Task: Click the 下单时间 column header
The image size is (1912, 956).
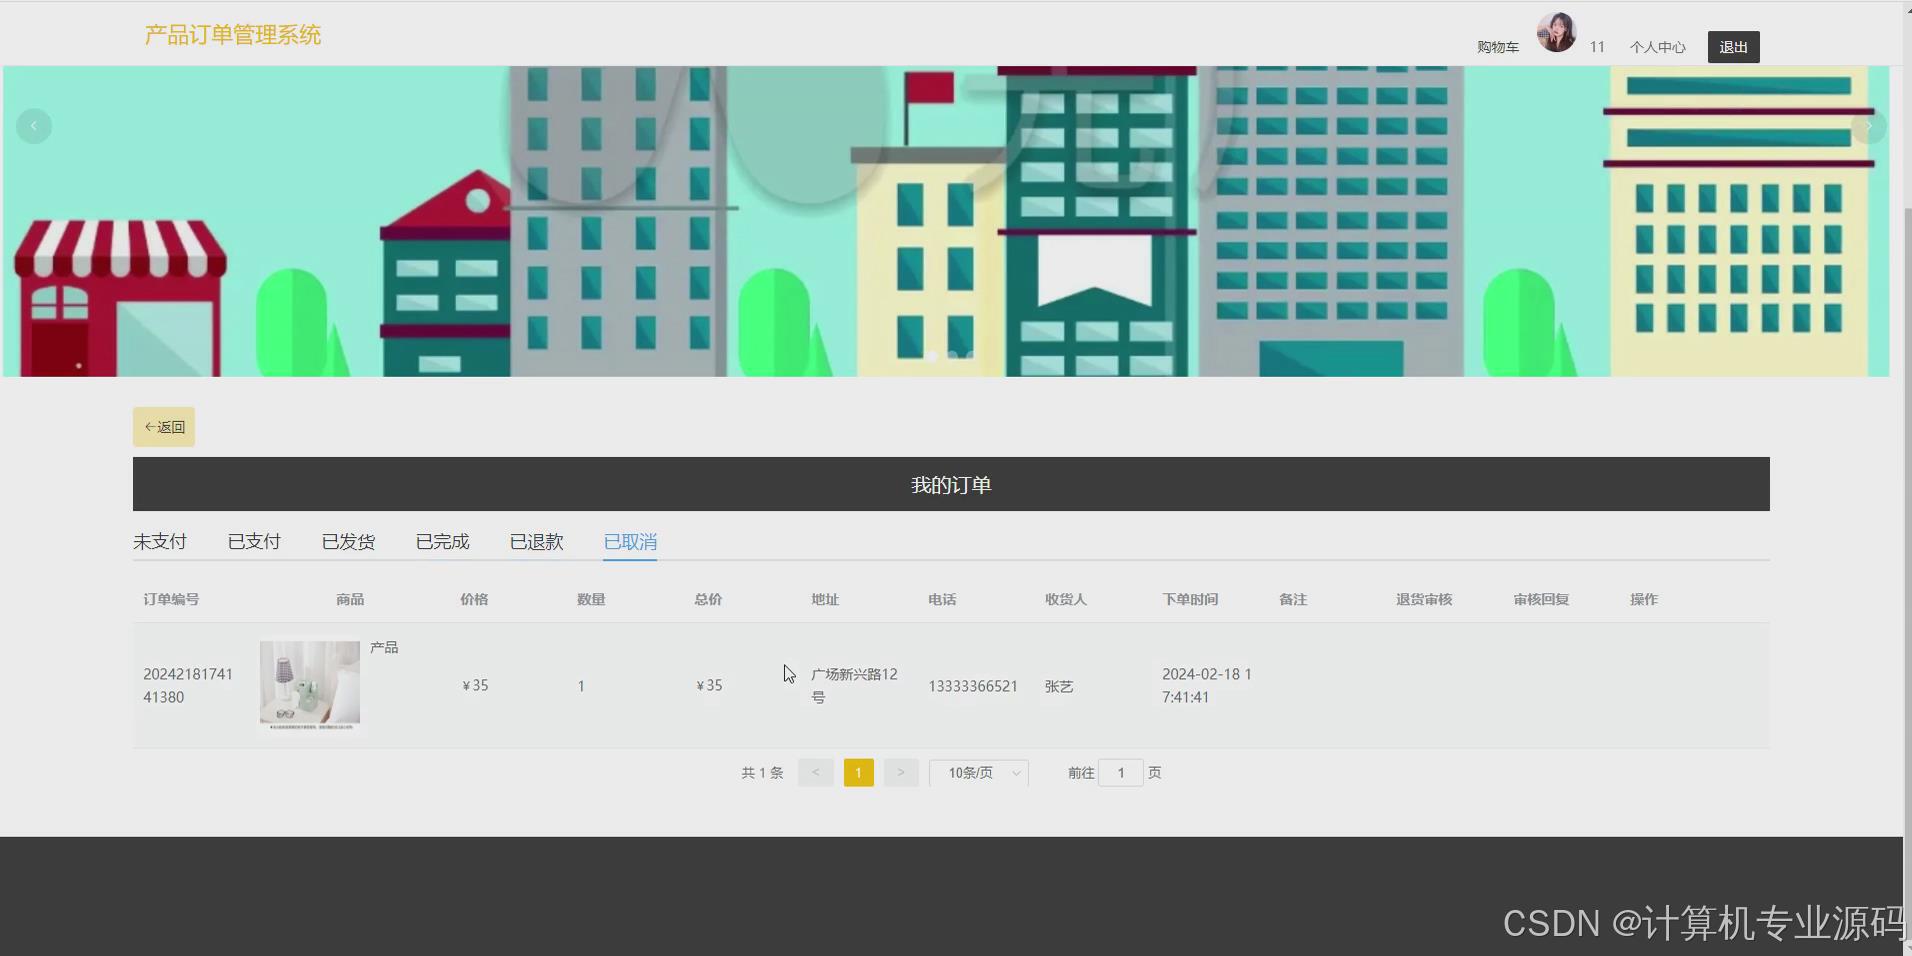Action: pyautogui.click(x=1190, y=599)
